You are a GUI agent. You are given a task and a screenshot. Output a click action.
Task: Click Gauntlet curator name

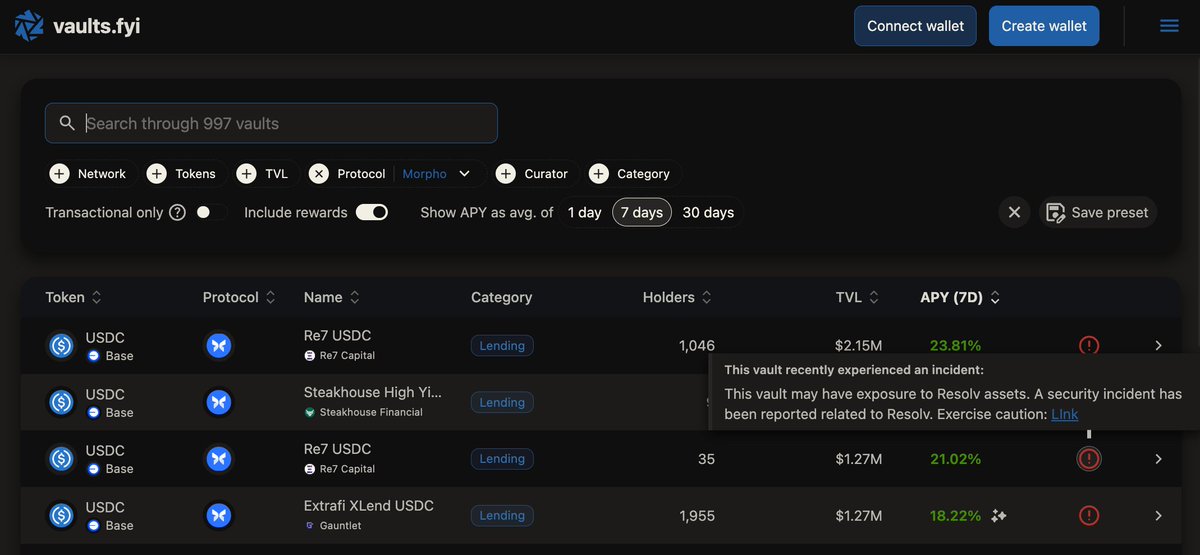coord(340,526)
